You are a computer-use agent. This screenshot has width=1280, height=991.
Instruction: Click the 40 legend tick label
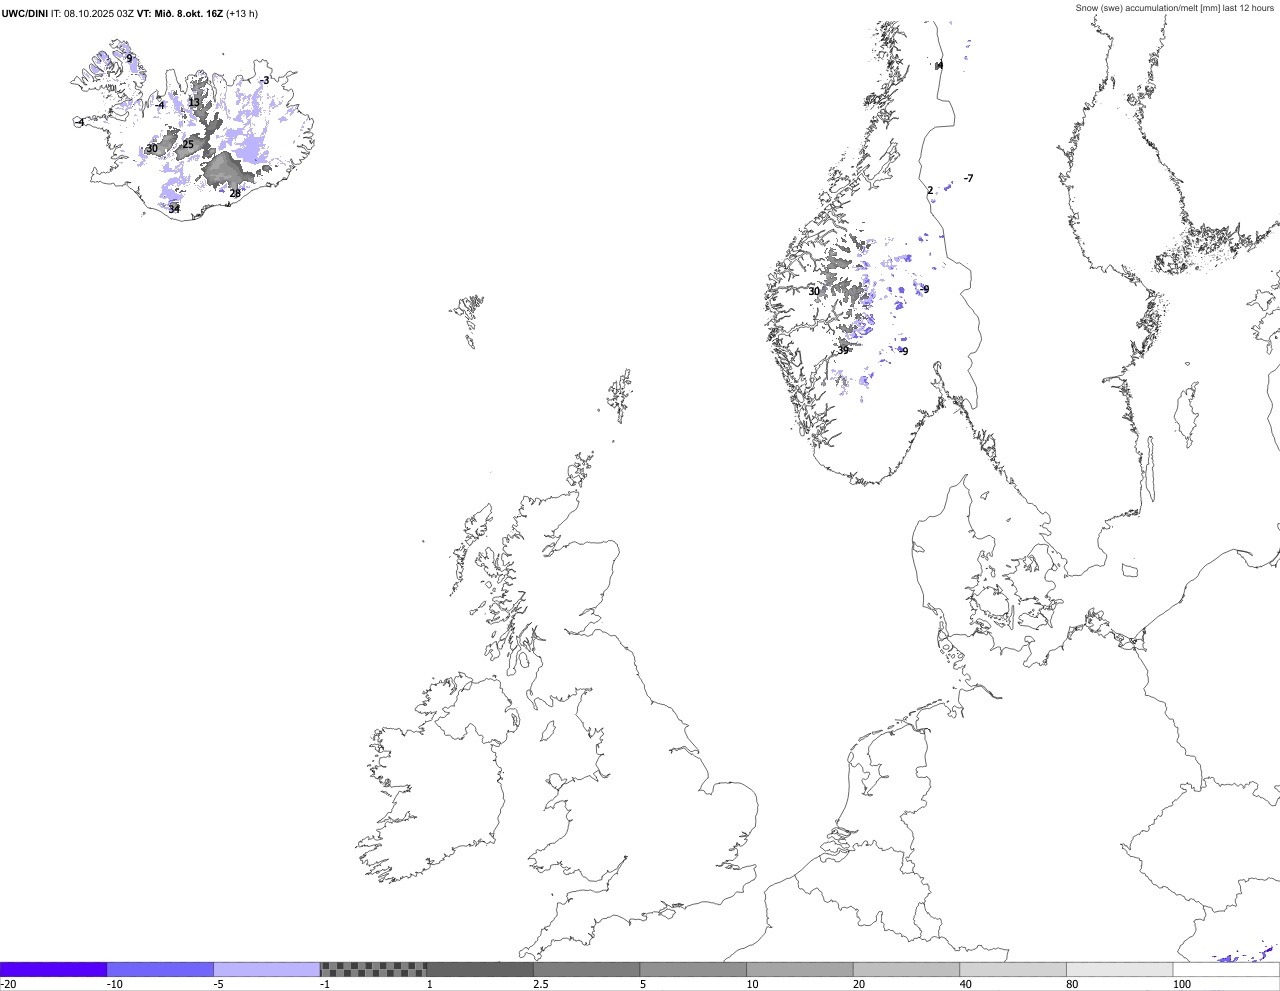[966, 984]
